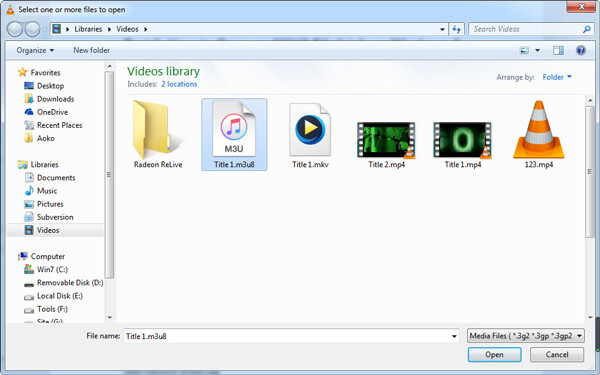
Task: Open the Documents library
Action: click(56, 178)
